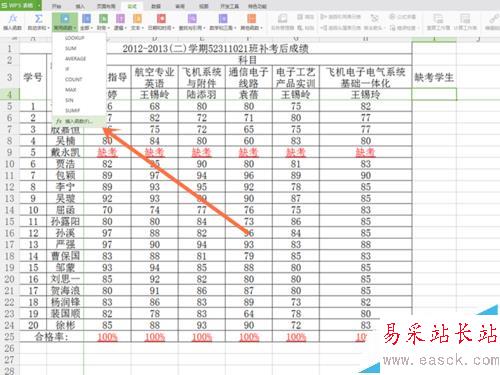The width and height of the screenshot is (500, 375).
Task: Select row header 9
Action: point(10,152)
